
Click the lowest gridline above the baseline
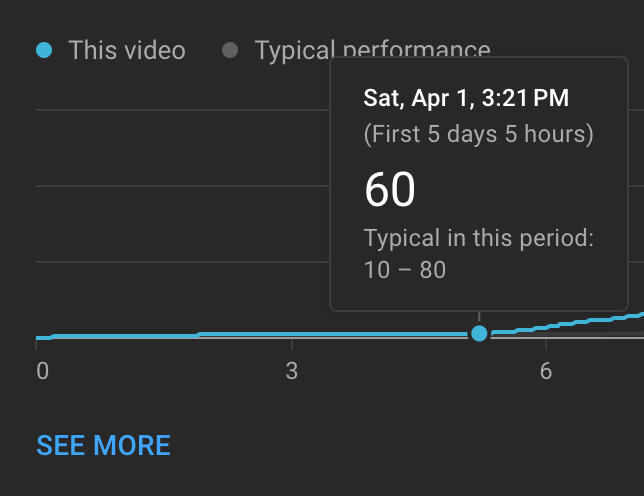pyautogui.click(x=180, y=261)
